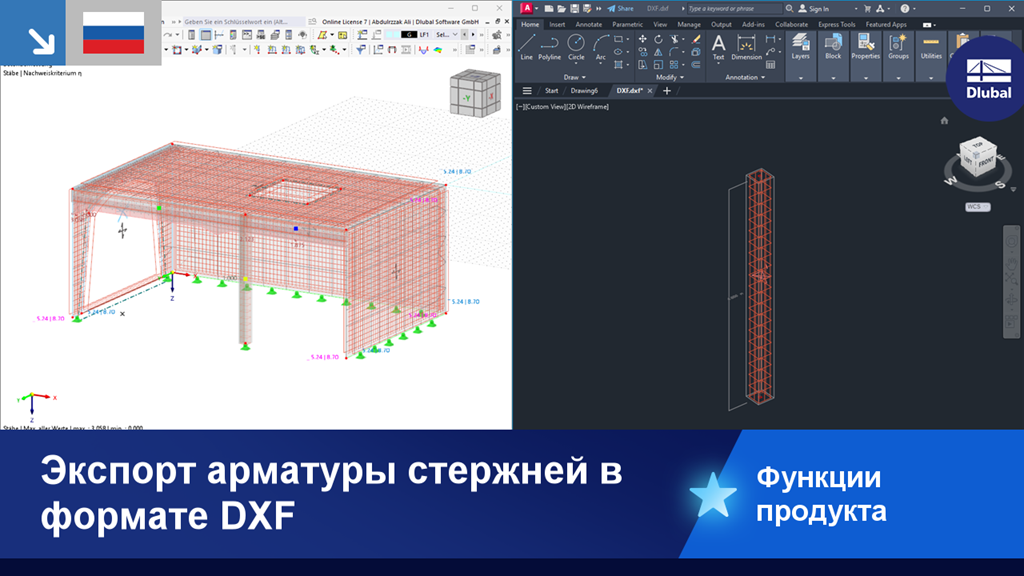
Task: Open the Home ribbon tab
Action: 530,24
